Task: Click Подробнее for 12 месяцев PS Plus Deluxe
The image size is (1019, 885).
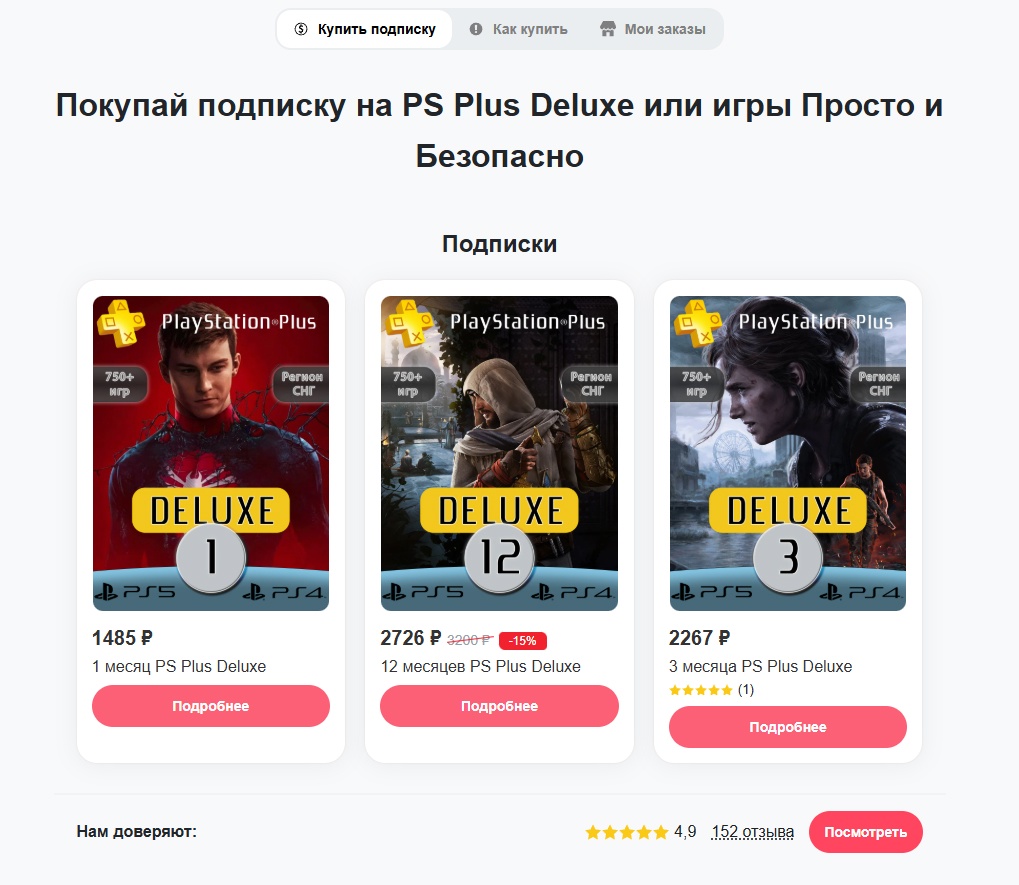Action: [499, 706]
